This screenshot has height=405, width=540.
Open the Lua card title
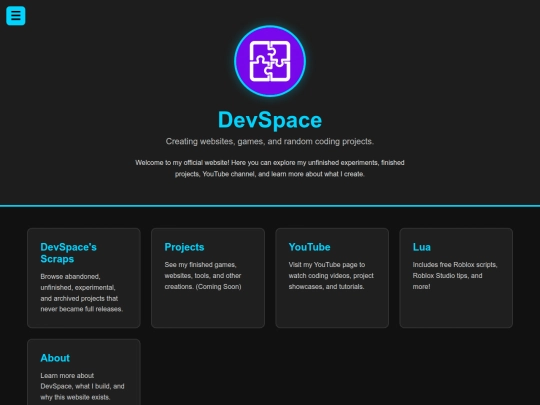(x=422, y=247)
